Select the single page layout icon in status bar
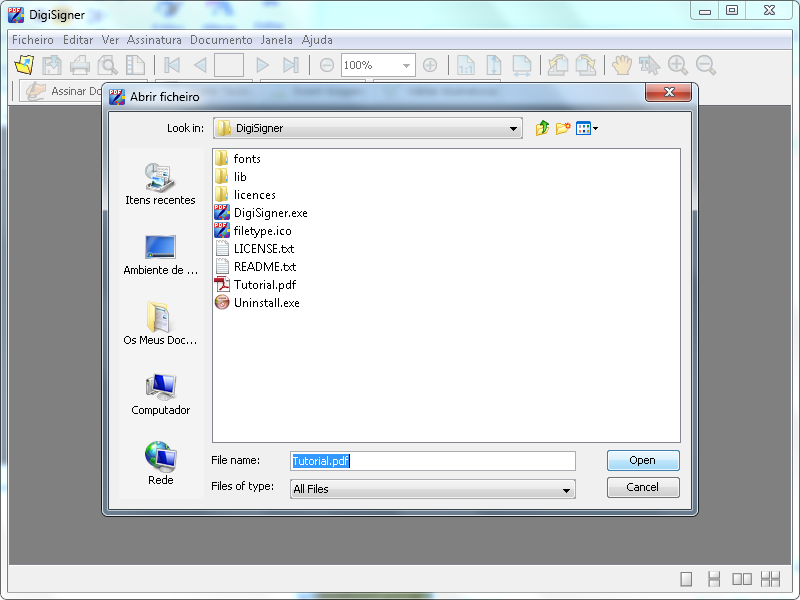Viewport: 800px width, 600px height. (x=686, y=579)
